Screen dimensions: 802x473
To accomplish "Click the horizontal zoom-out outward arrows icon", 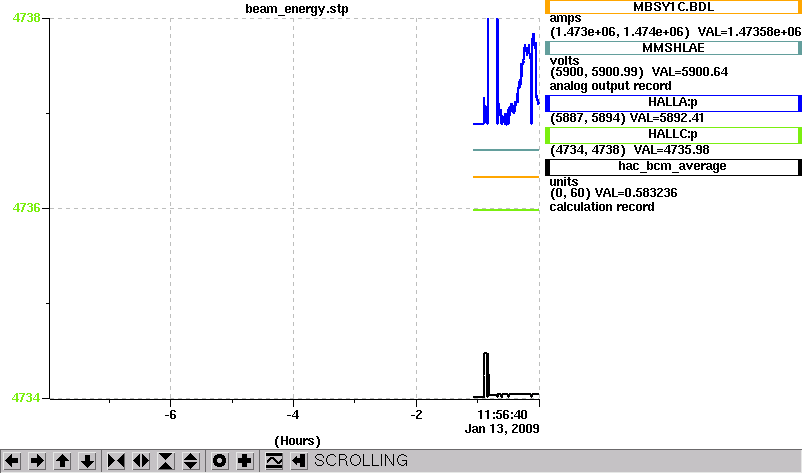I will point(141,461).
